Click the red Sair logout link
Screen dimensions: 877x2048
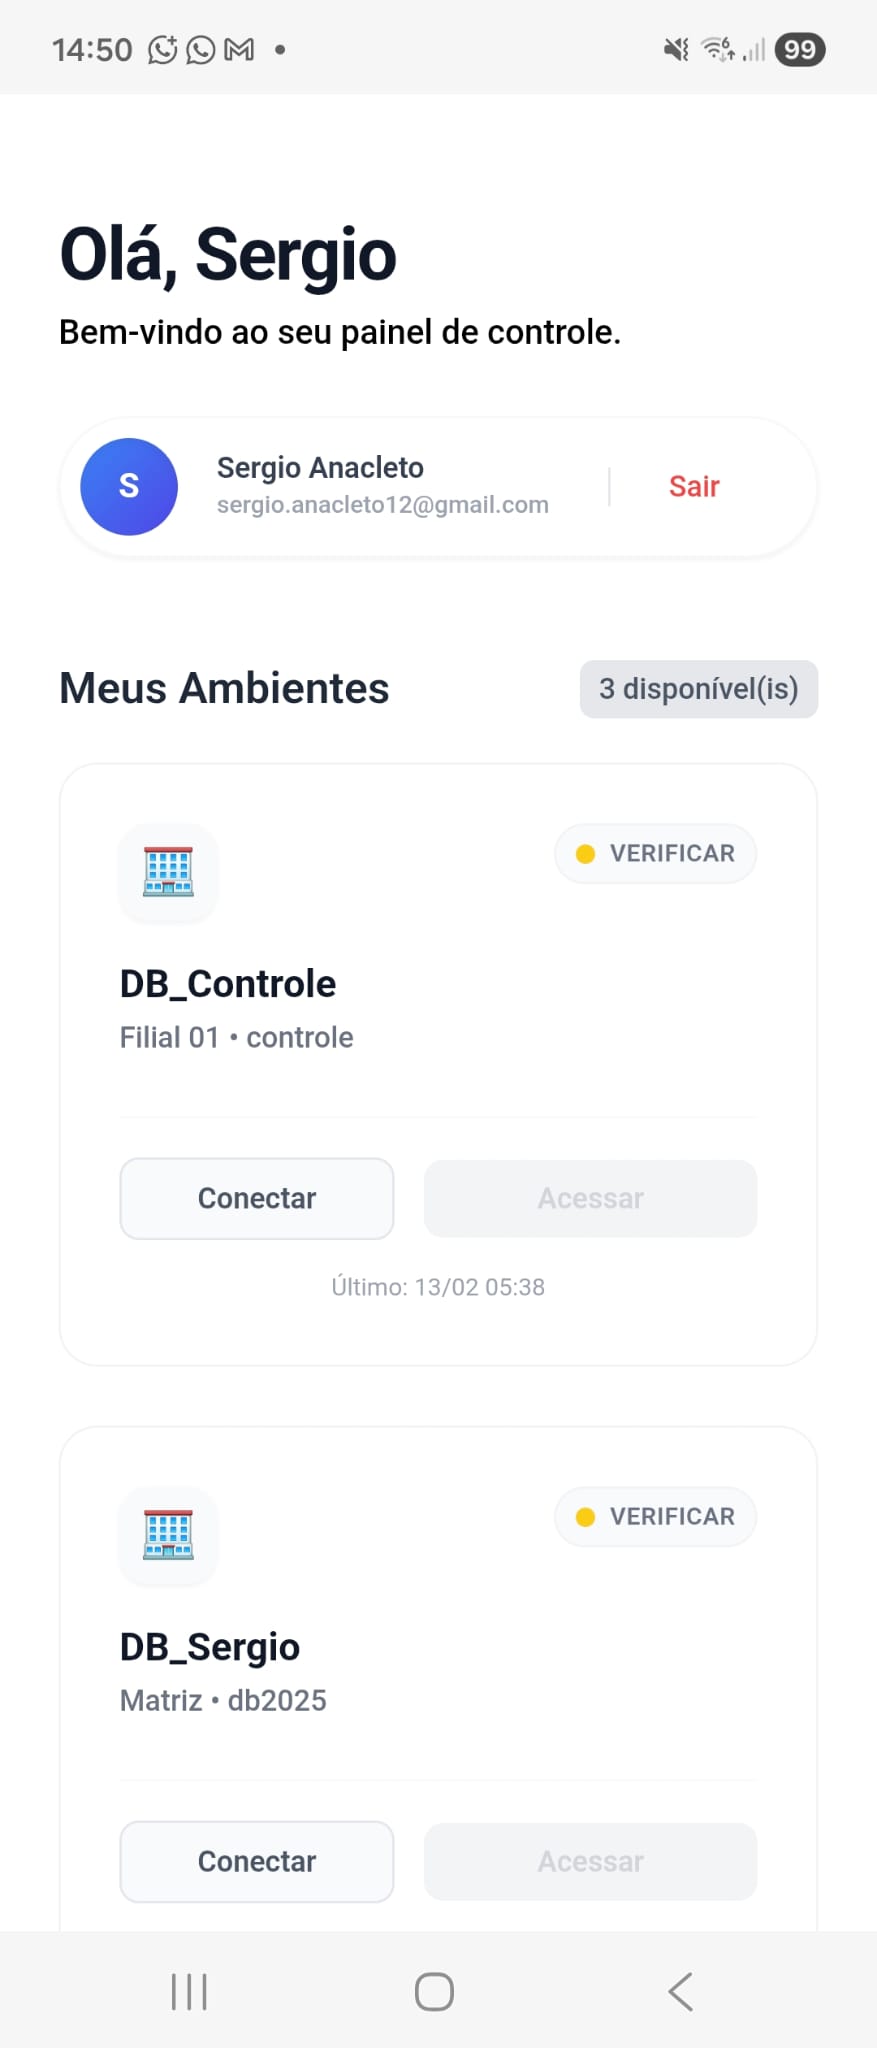click(694, 486)
